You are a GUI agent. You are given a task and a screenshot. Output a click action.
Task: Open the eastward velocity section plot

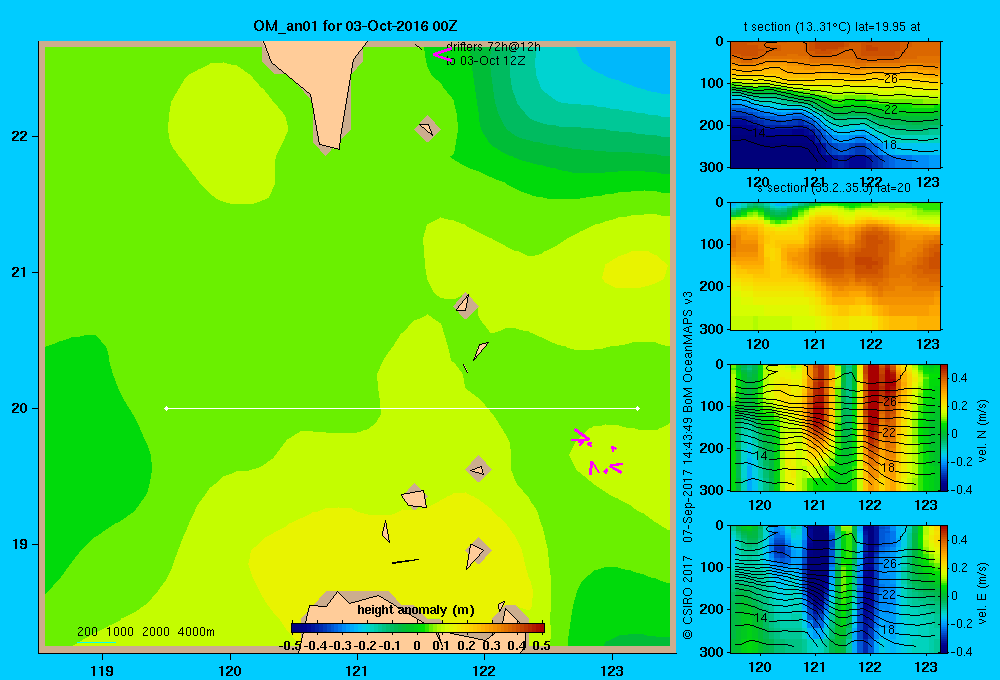pos(835,588)
